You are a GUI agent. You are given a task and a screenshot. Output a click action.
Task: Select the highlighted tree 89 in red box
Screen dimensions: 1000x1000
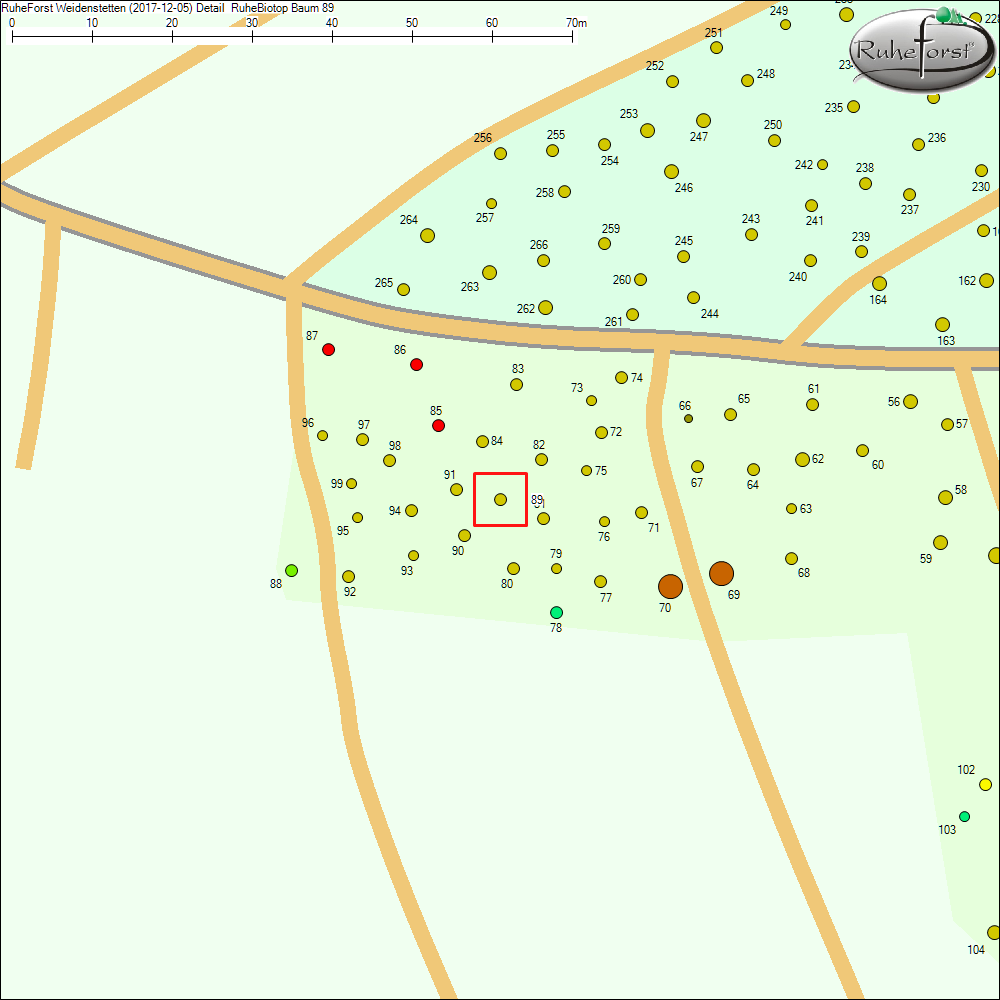pos(500,499)
